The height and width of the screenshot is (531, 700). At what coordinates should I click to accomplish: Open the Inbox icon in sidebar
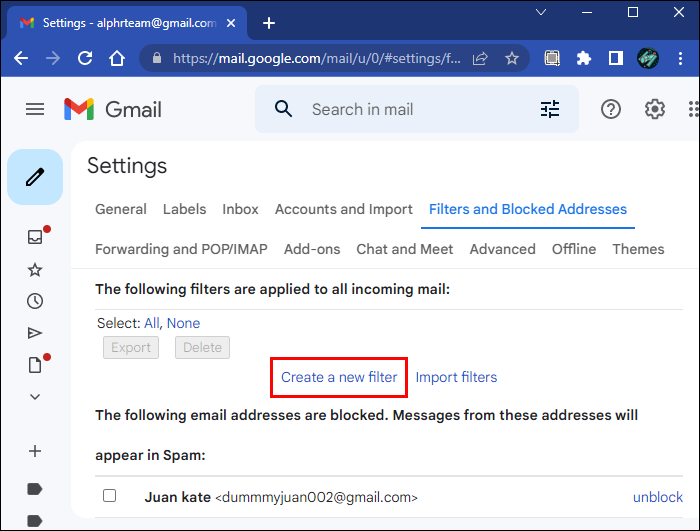click(x=35, y=237)
